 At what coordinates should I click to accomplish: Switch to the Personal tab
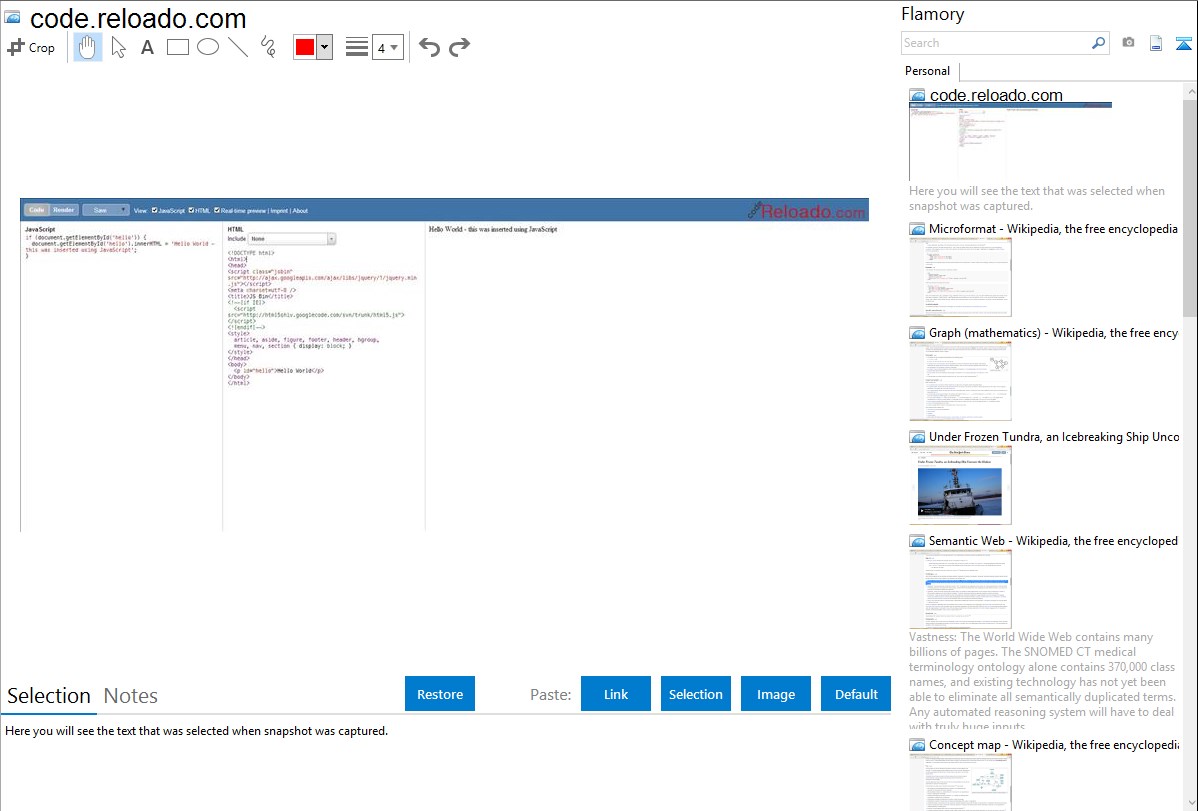tap(928, 71)
